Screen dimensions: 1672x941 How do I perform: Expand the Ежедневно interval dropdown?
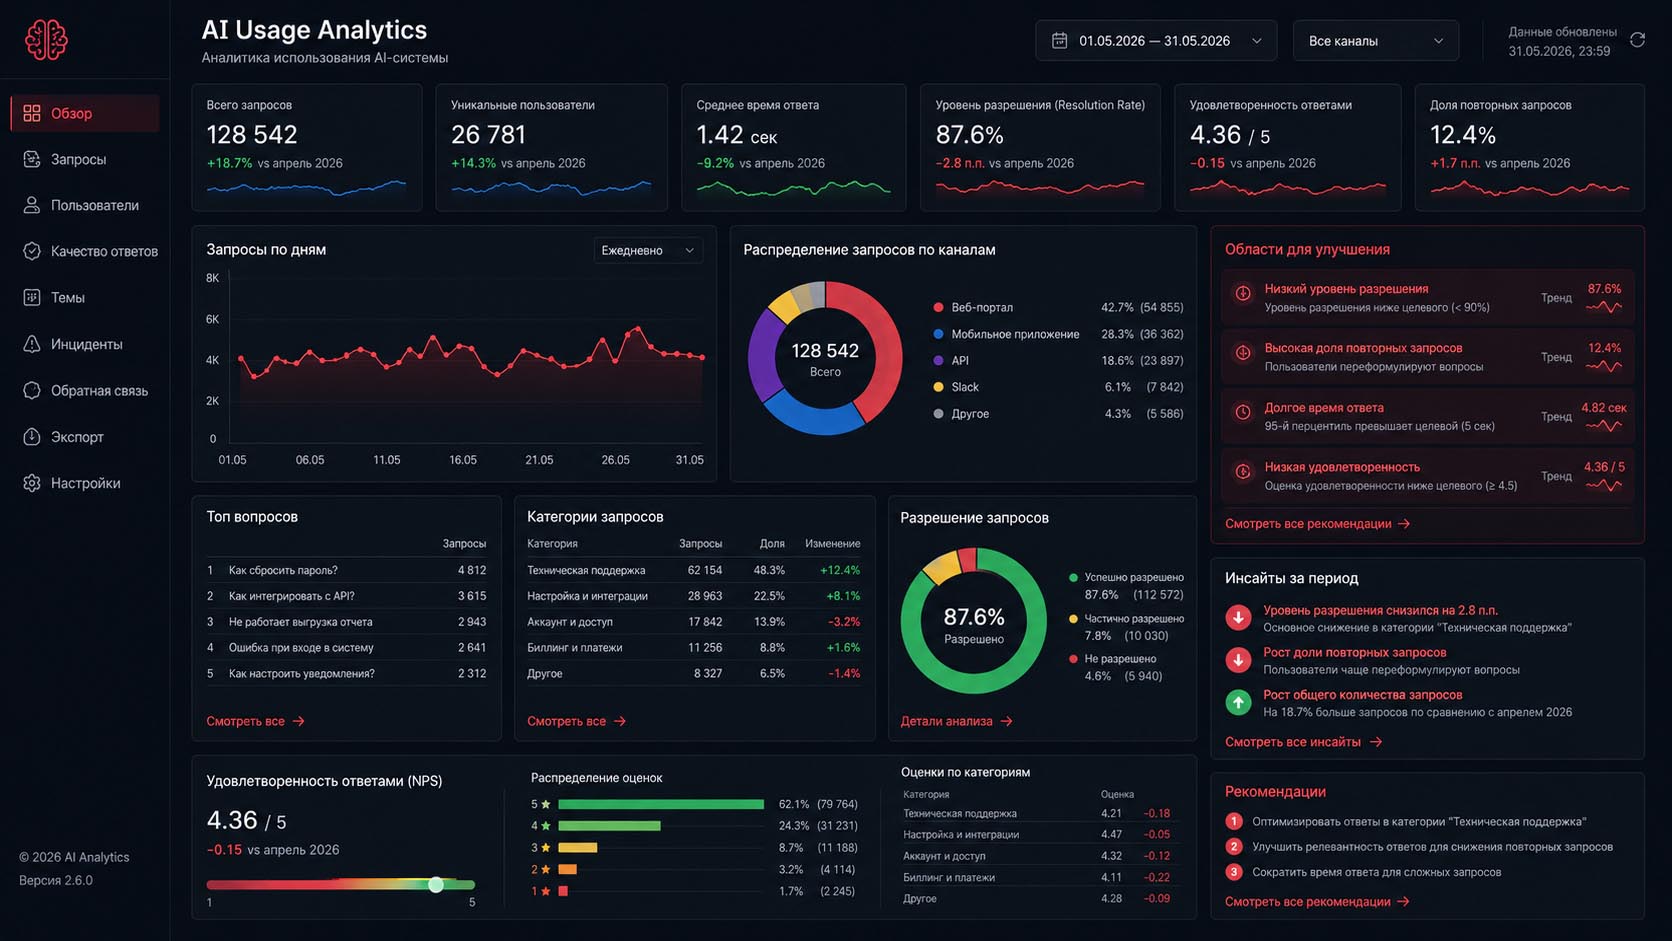(x=648, y=250)
